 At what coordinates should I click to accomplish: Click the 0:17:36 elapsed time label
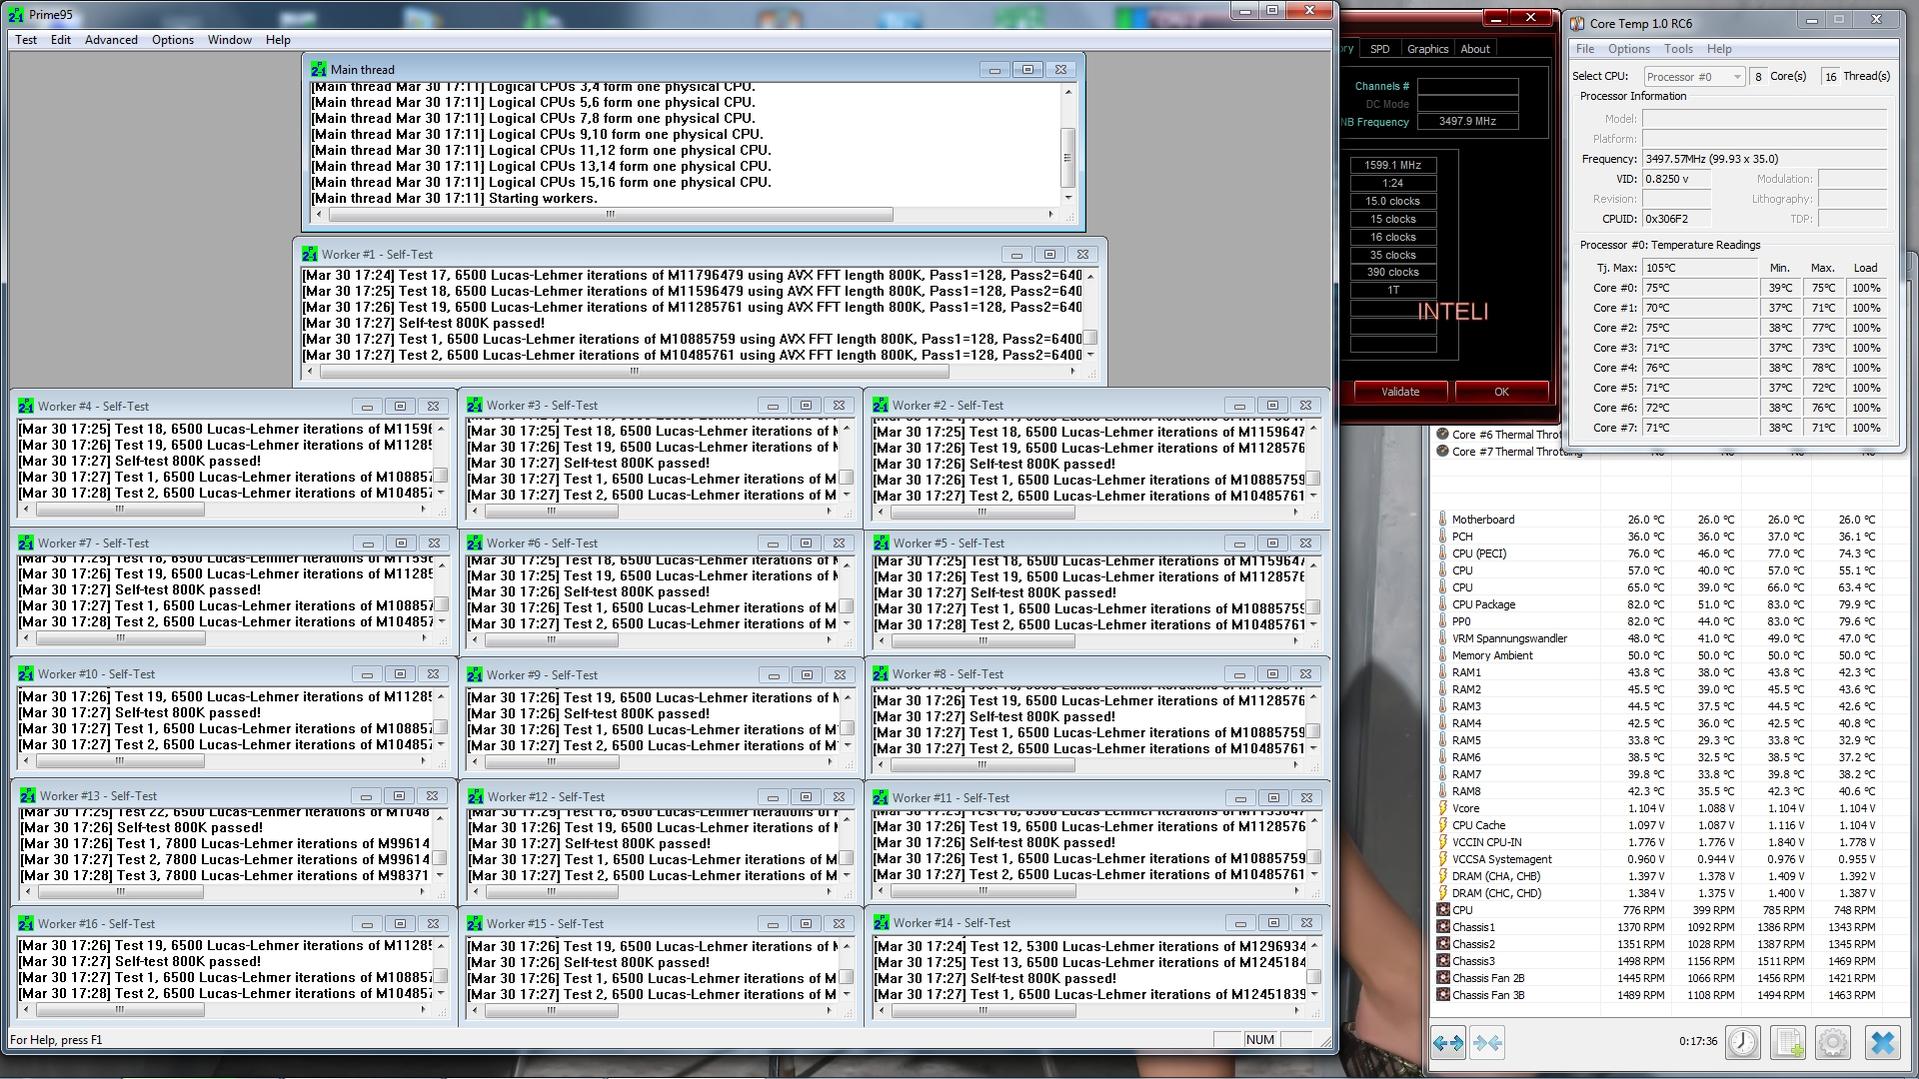[x=1698, y=1042]
